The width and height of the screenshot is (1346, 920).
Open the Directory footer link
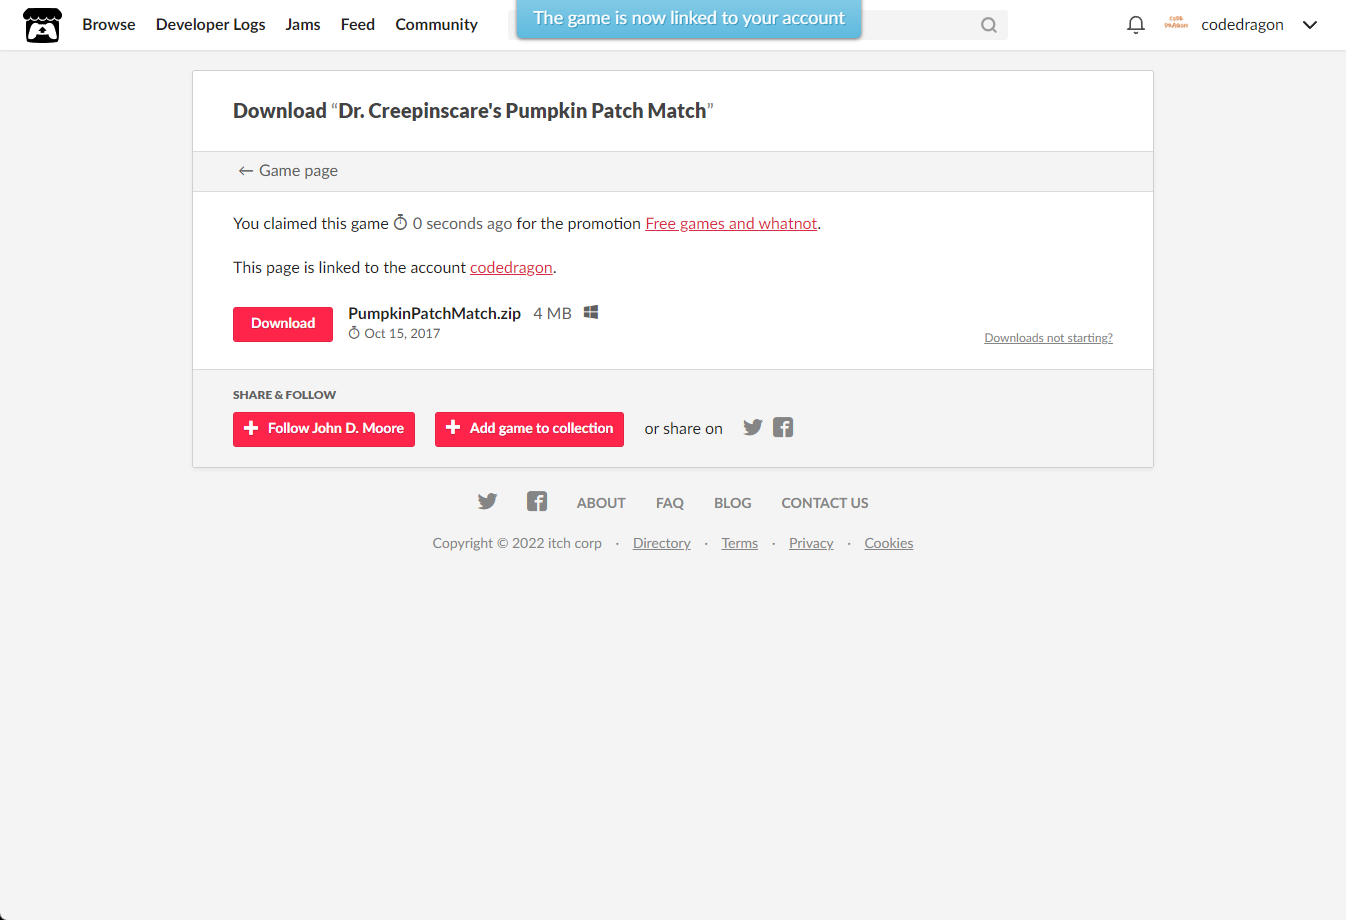click(662, 543)
